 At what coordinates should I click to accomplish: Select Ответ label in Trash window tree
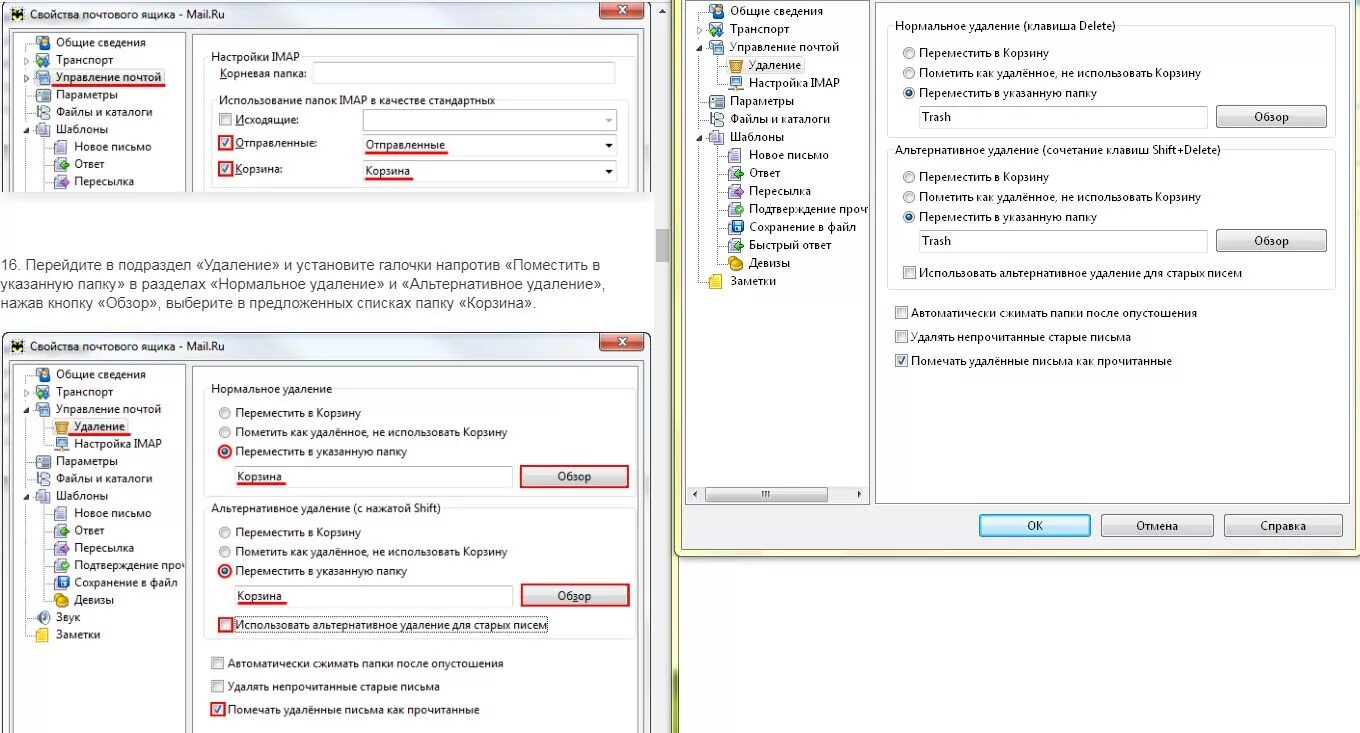tap(765, 173)
